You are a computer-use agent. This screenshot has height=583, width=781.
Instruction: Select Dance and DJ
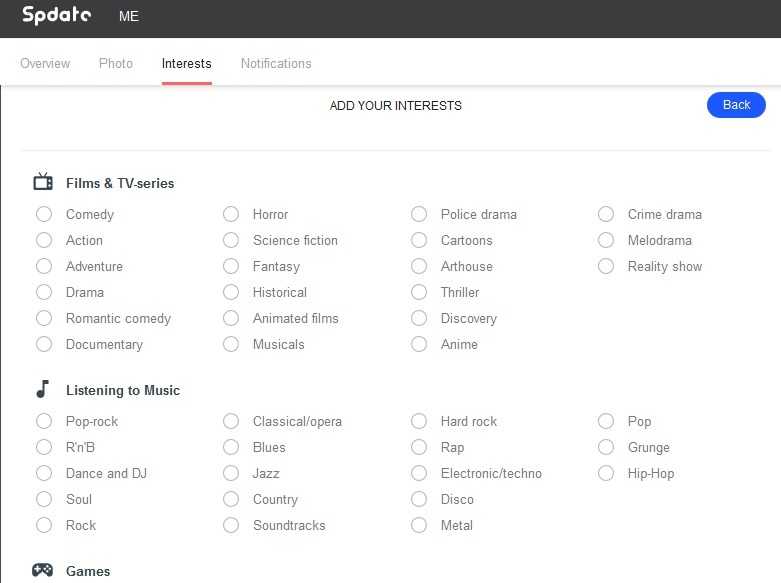(x=44, y=473)
